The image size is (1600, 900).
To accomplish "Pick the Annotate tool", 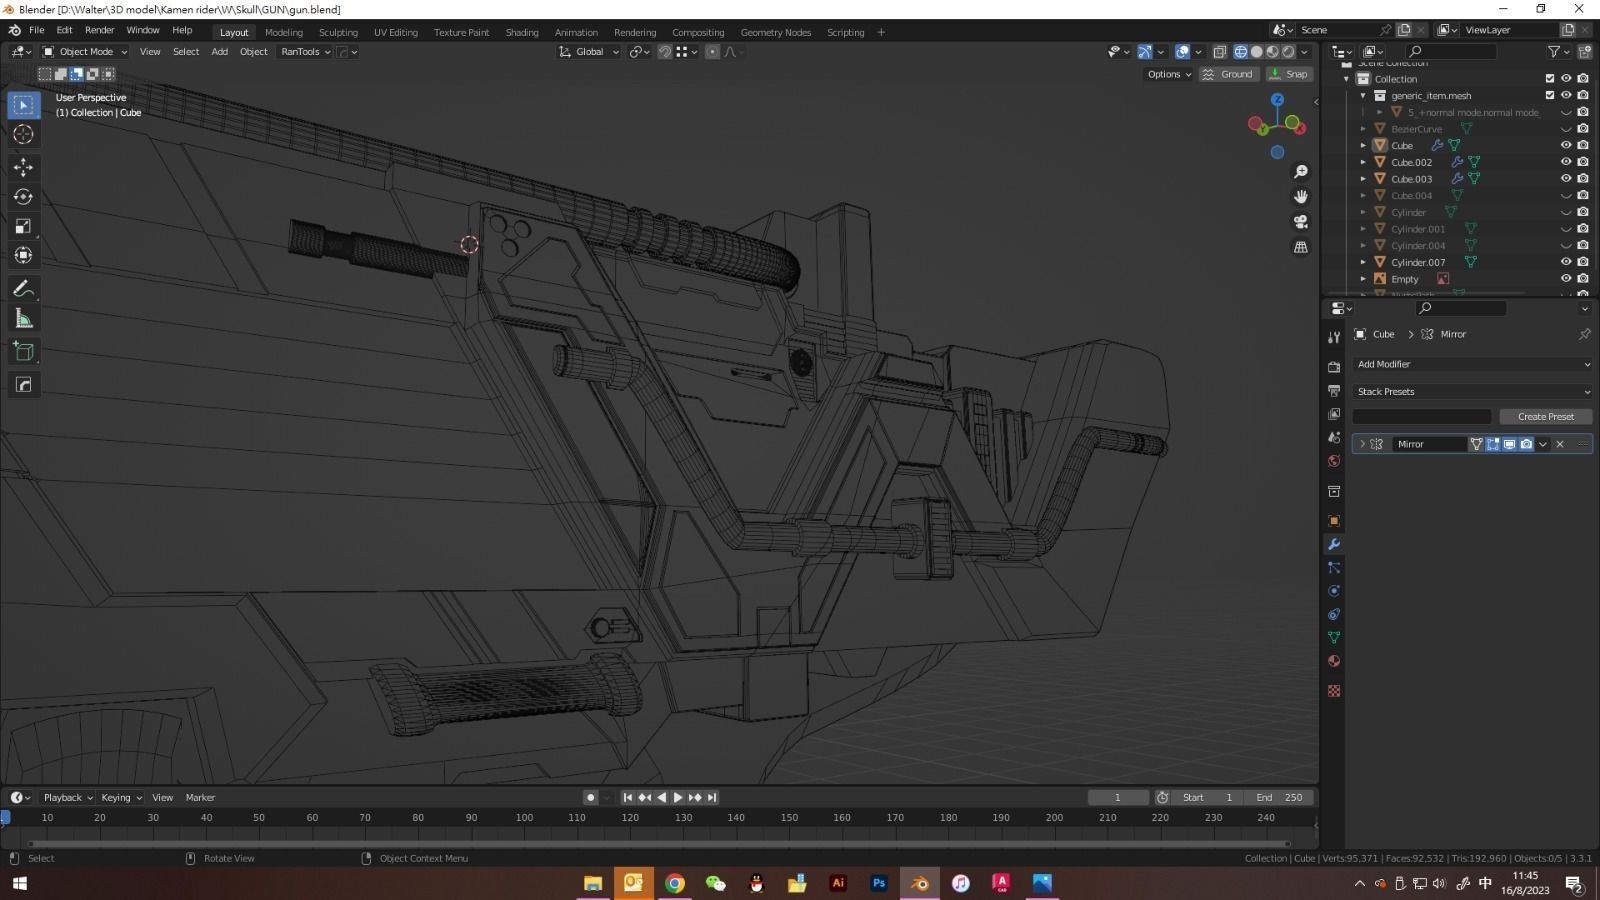I will click(x=23, y=289).
